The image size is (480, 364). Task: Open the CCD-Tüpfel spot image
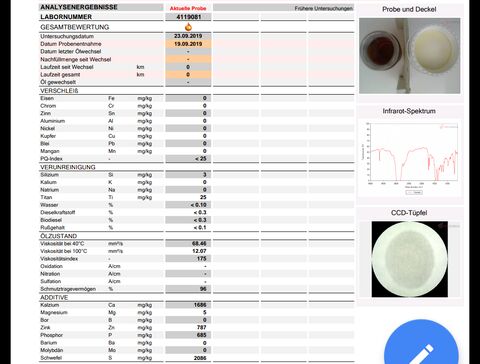tap(410, 259)
